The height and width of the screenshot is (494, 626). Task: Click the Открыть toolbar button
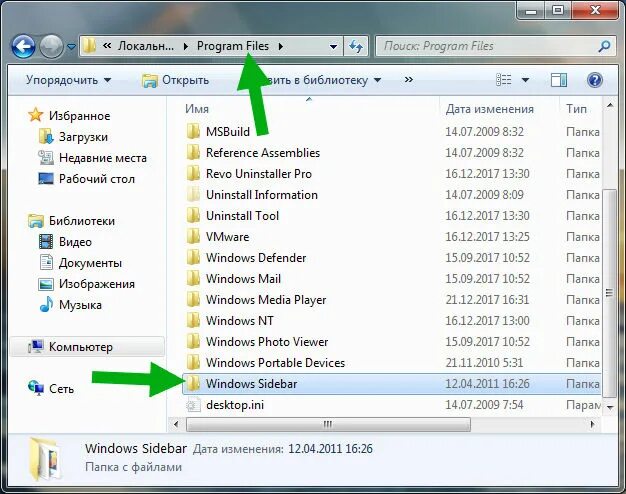(176, 80)
